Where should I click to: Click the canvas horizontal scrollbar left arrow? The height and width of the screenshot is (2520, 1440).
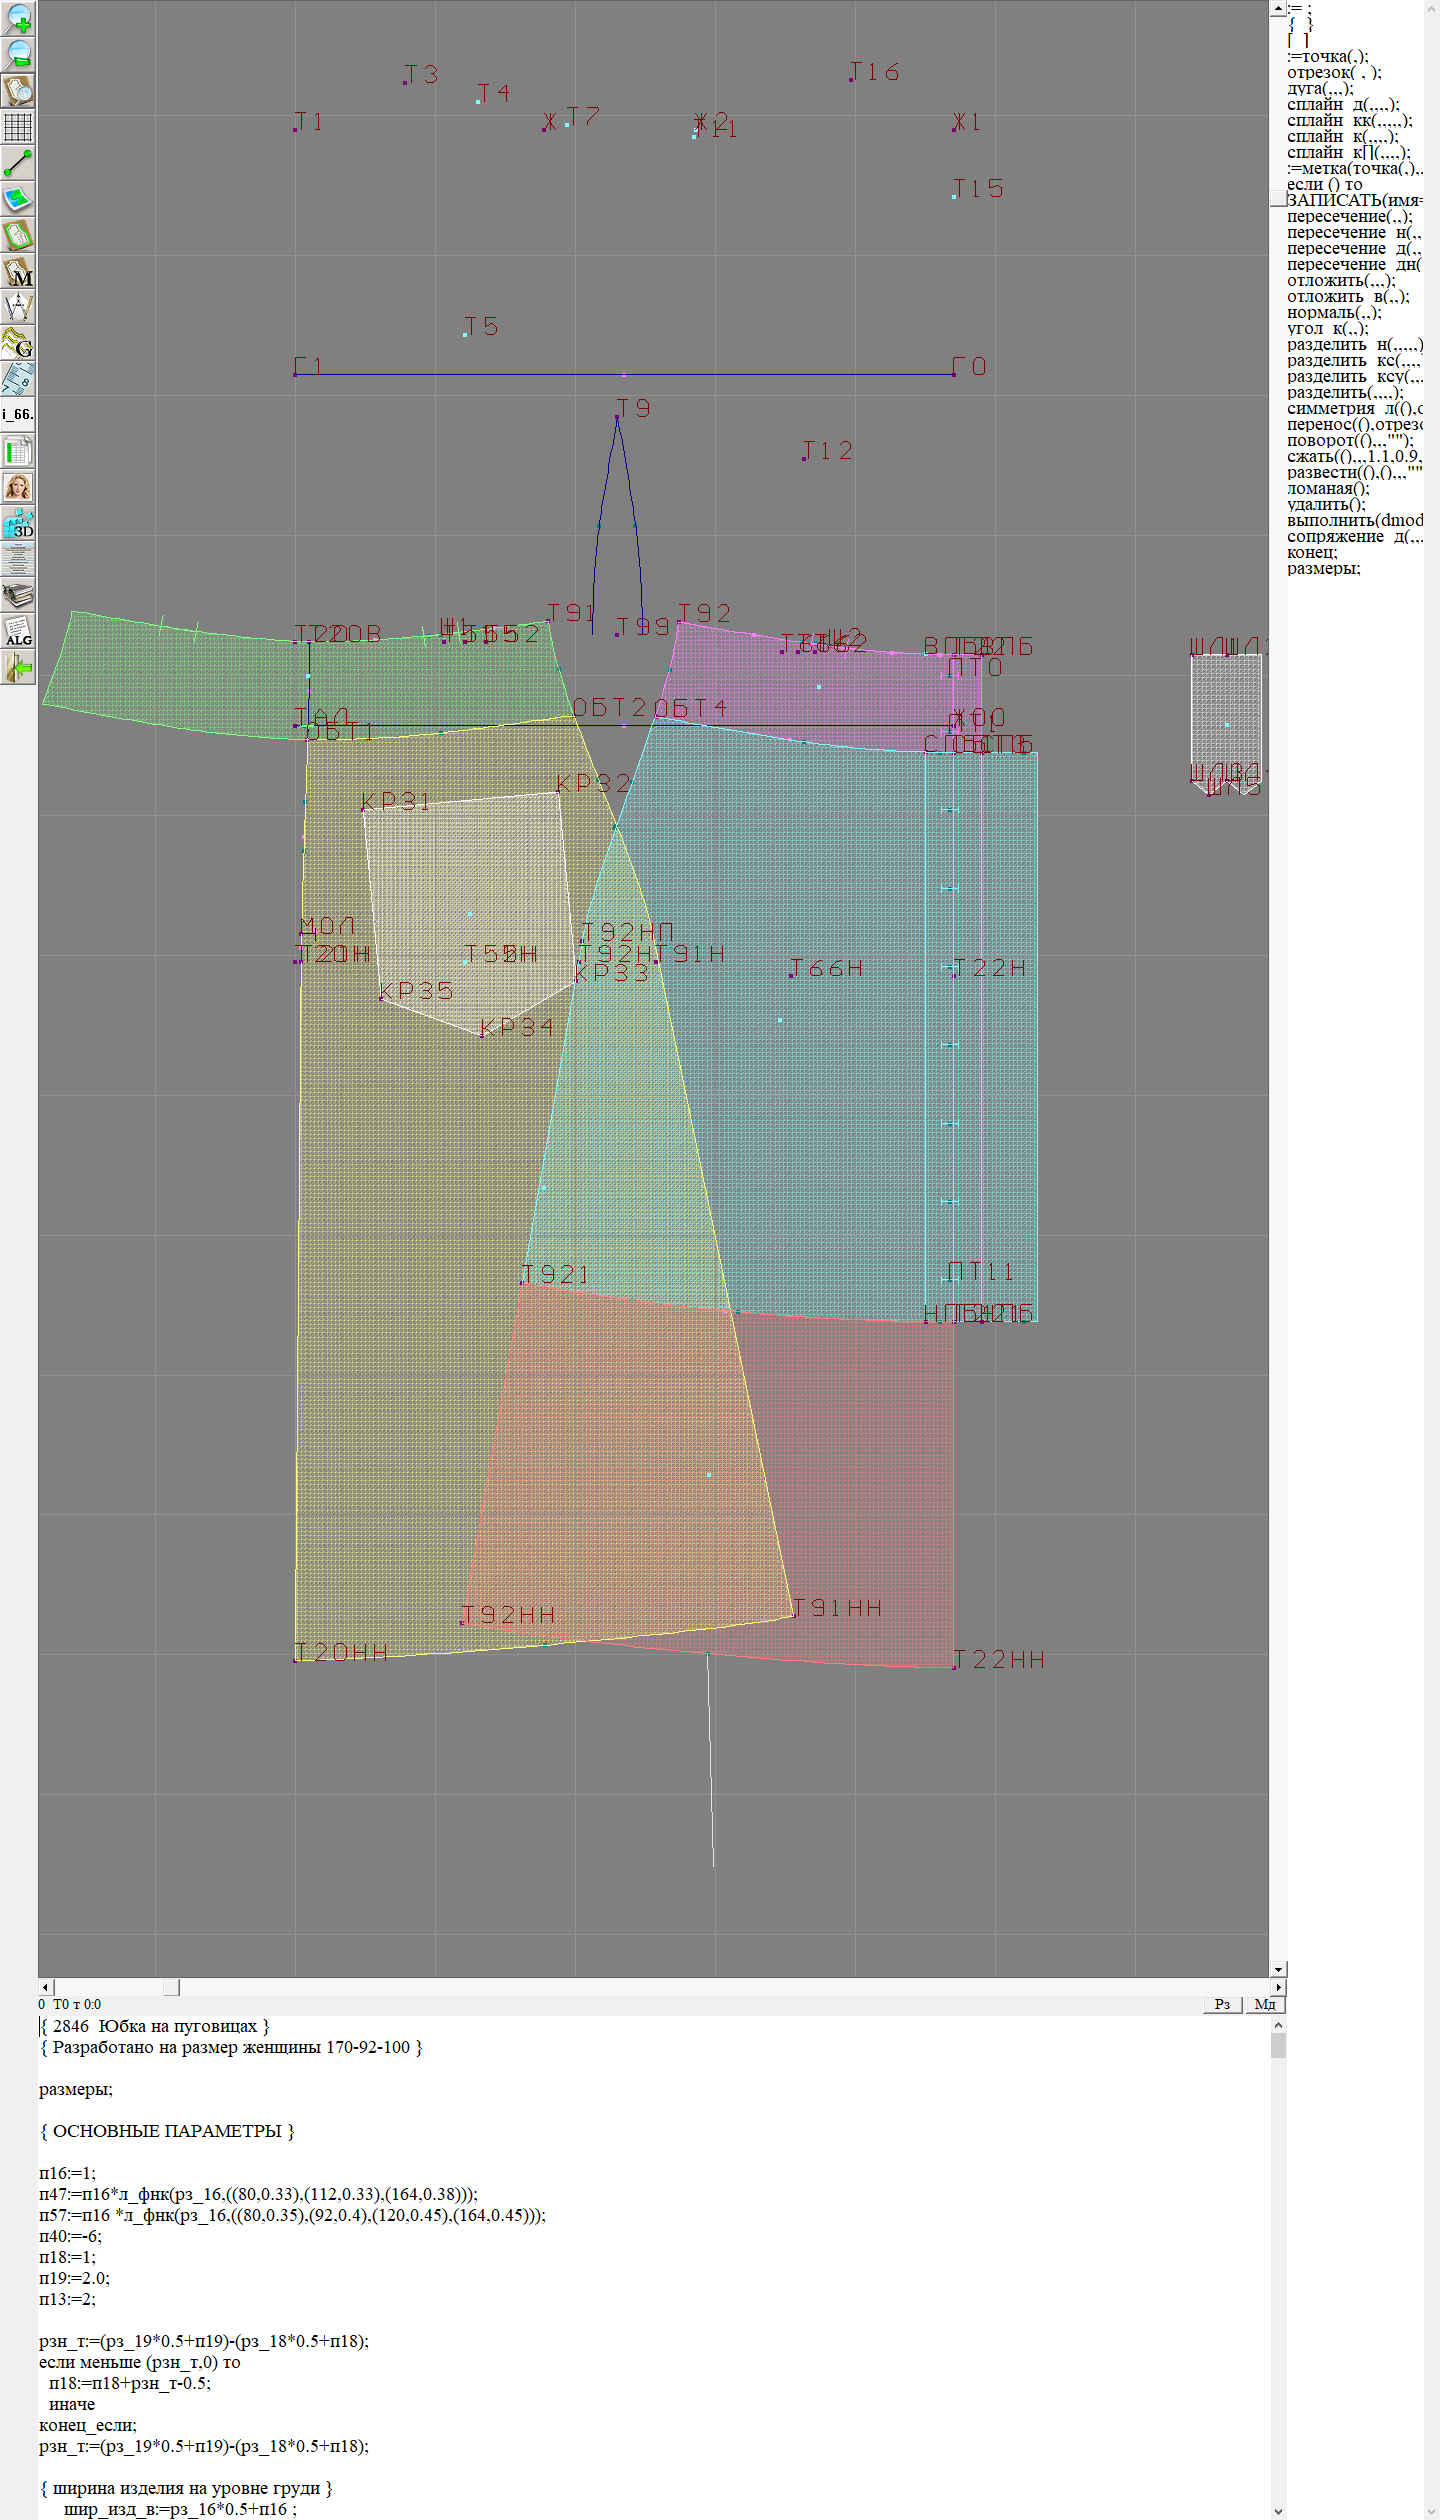point(45,1987)
